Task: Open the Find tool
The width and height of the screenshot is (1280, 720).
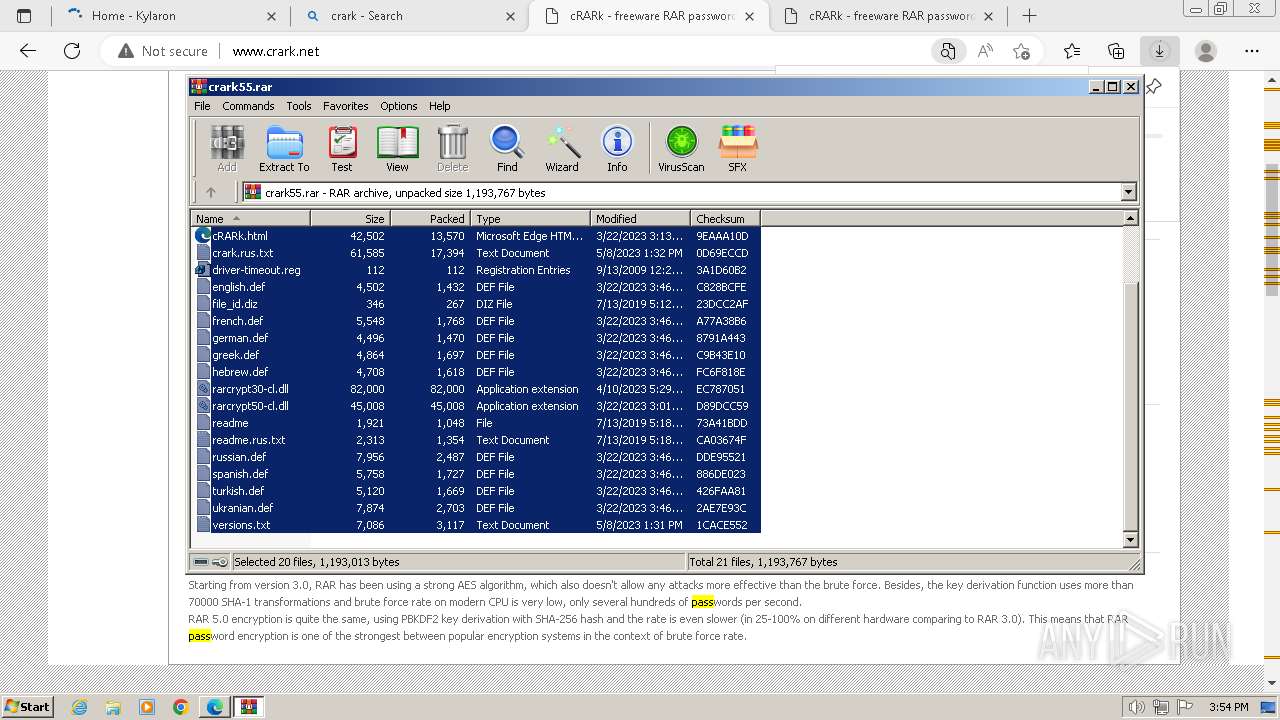Action: 507,148
